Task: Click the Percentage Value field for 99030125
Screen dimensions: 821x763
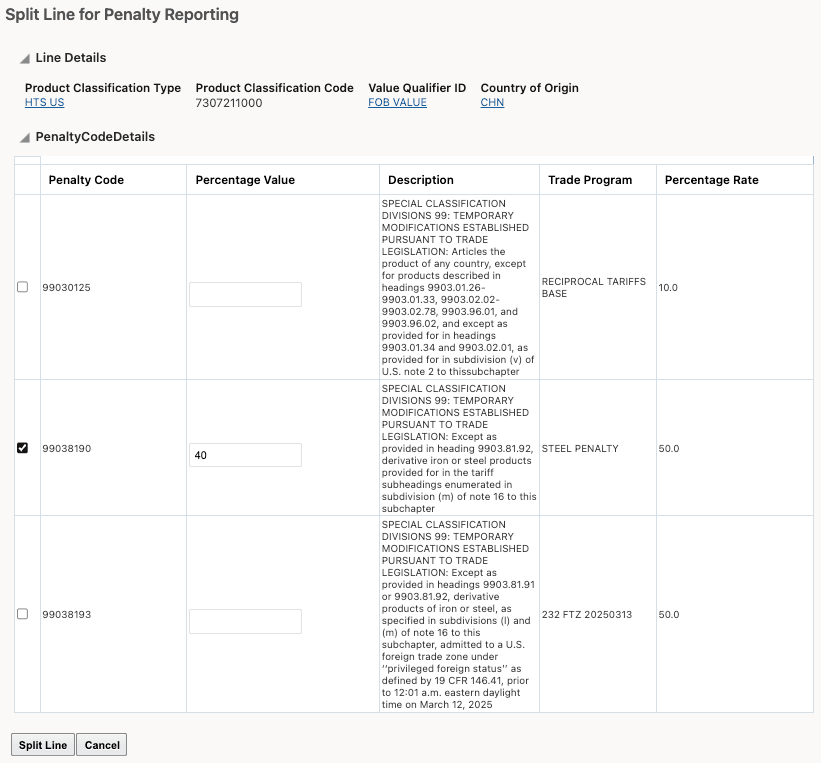Action: click(245, 294)
